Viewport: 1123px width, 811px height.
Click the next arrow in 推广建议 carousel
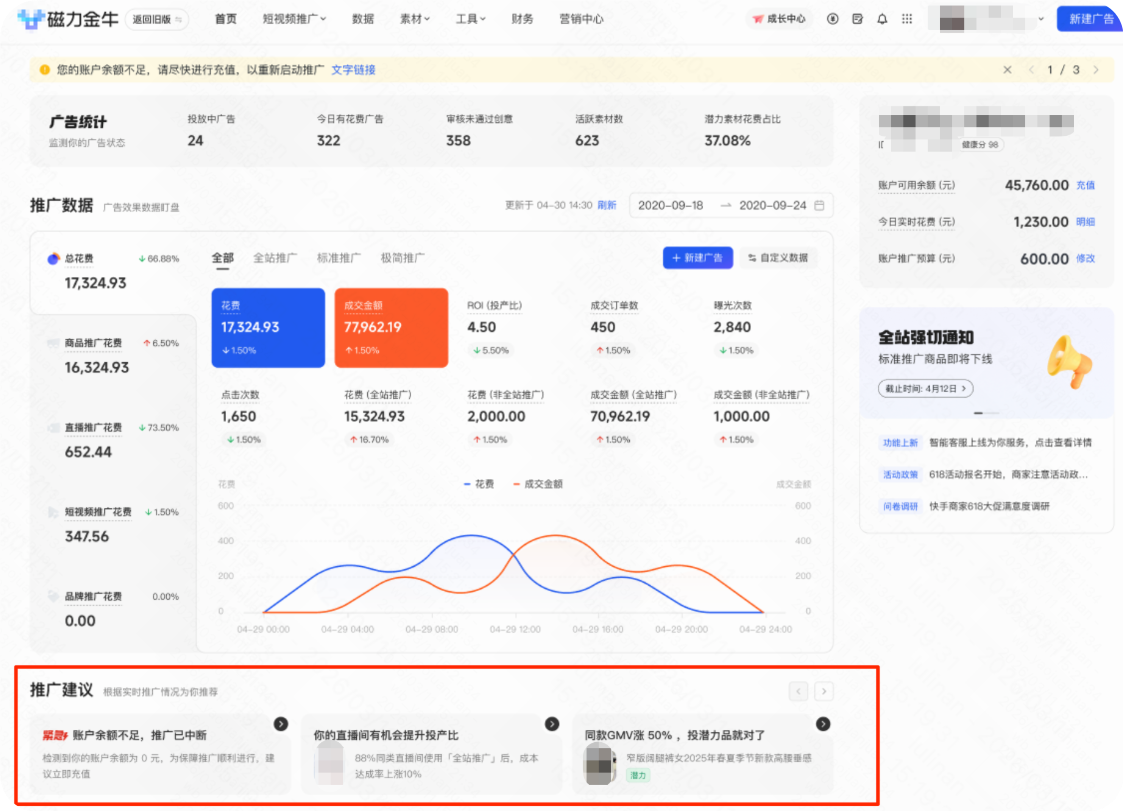point(823,691)
